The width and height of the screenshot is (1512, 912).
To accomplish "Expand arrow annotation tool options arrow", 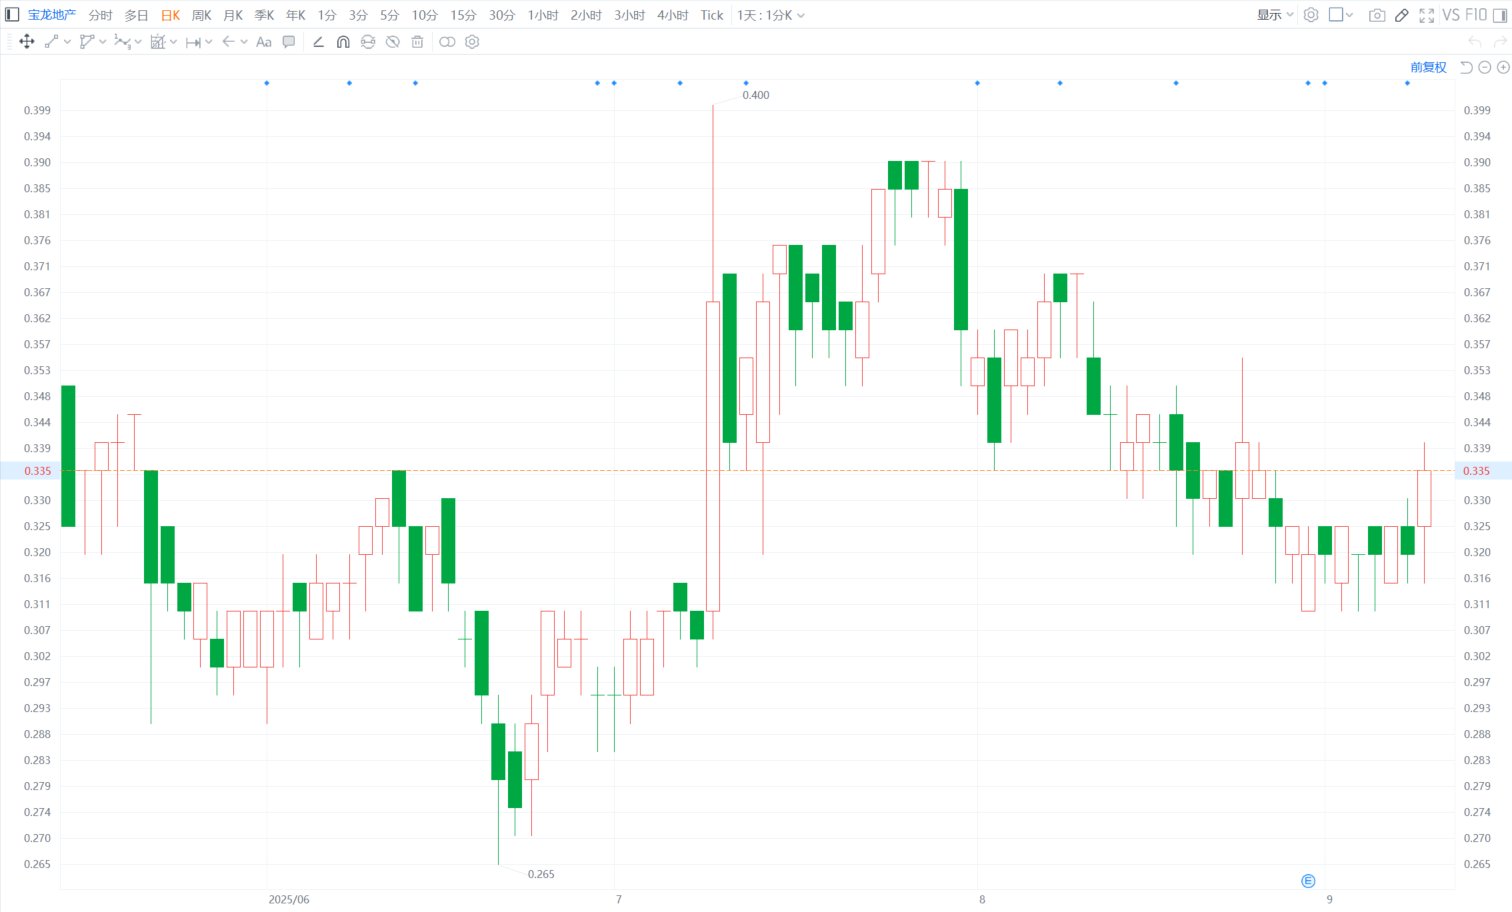I will (x=244, y=42).
